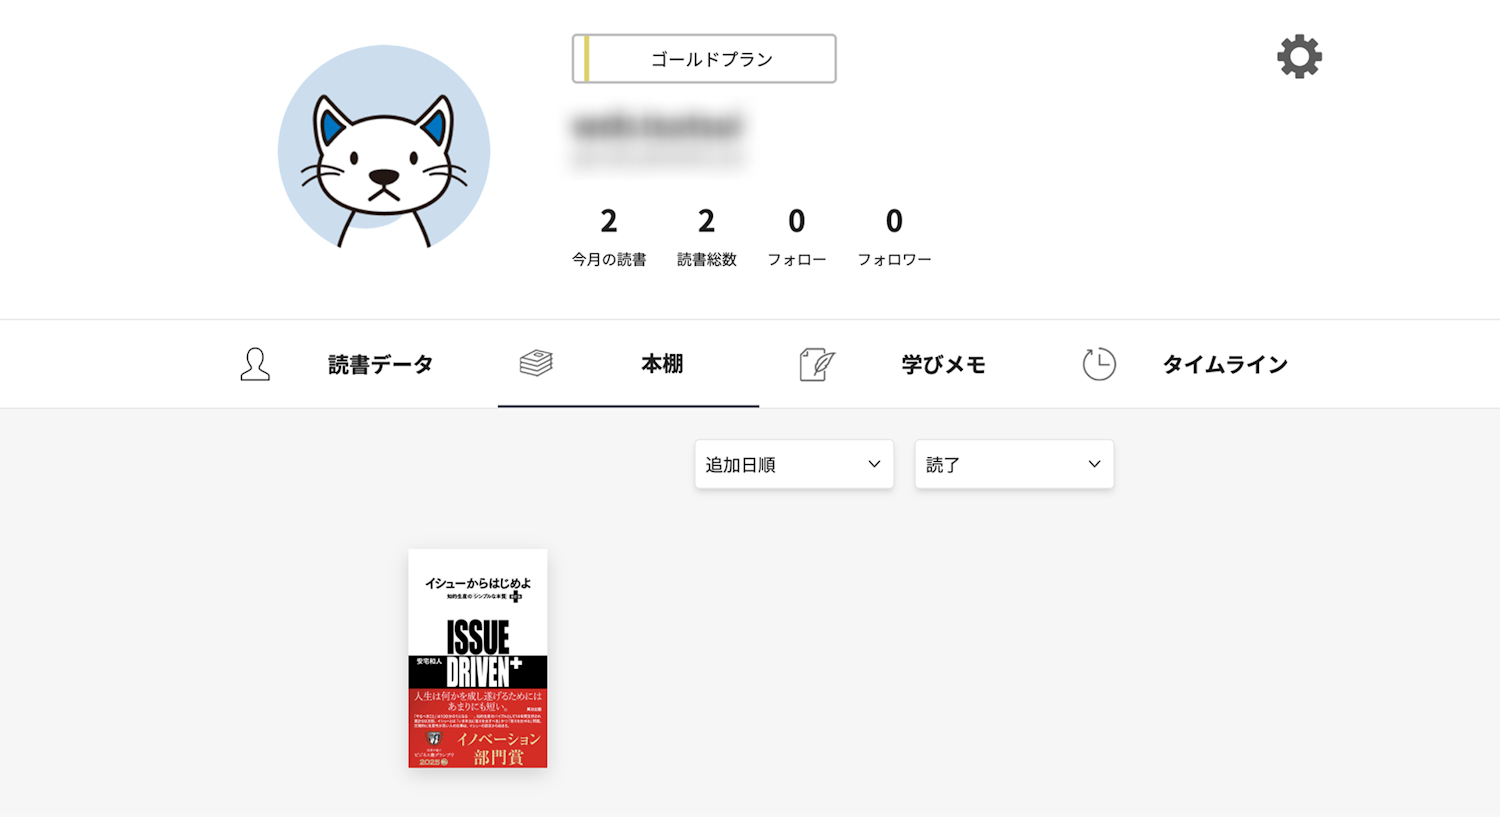
Task: Click the person icon for 読書データ
Action: 255,364
